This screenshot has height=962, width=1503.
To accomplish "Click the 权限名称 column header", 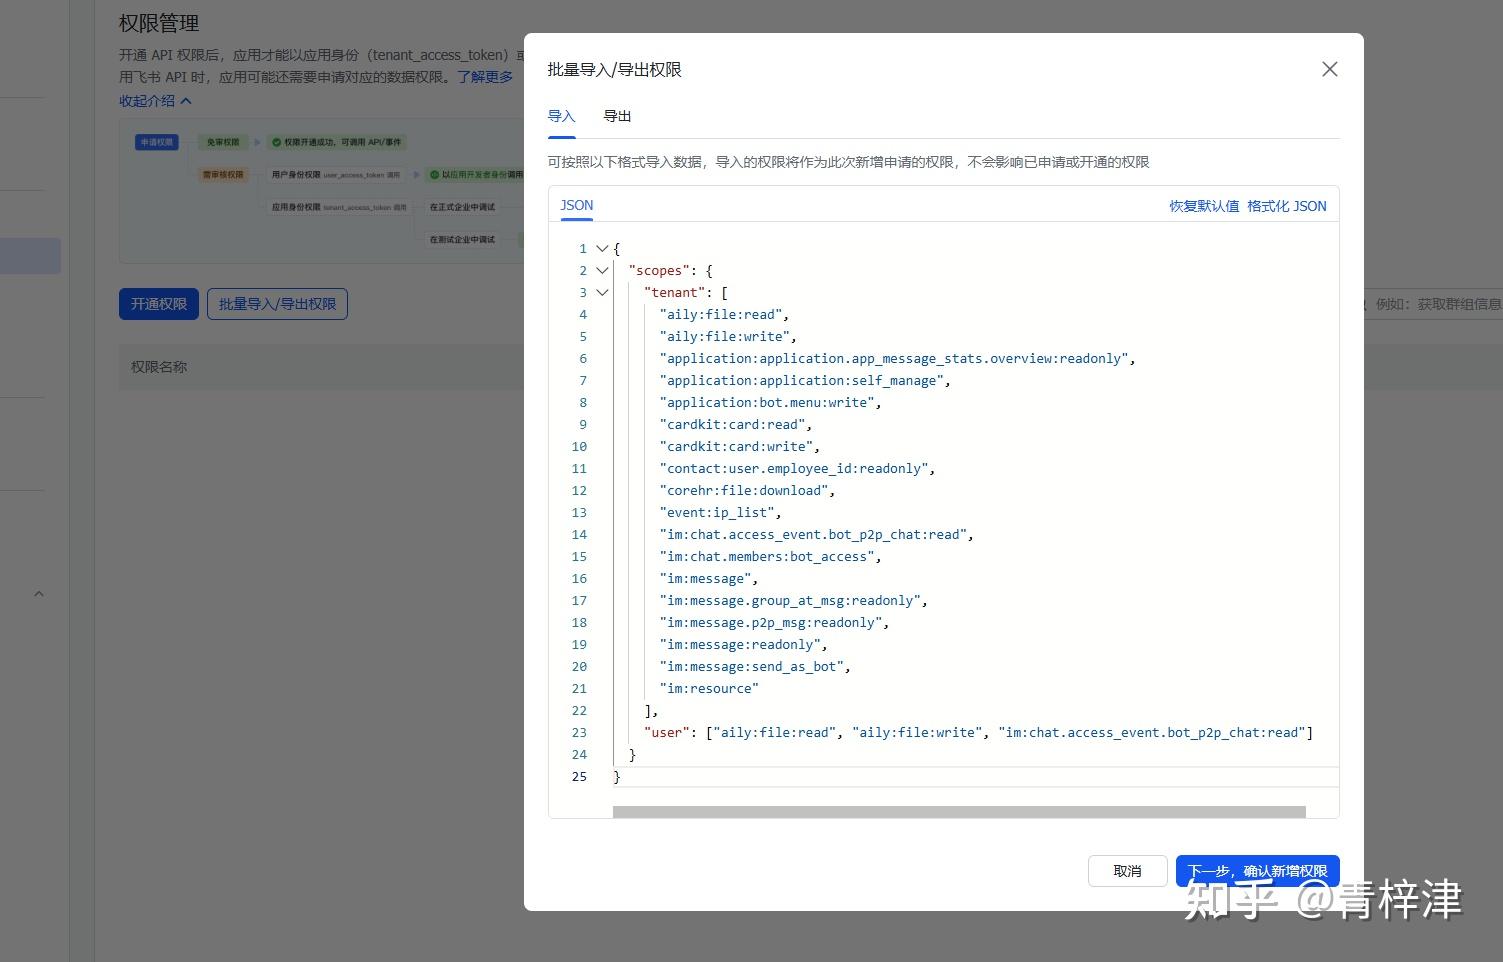I will [159, 367].
